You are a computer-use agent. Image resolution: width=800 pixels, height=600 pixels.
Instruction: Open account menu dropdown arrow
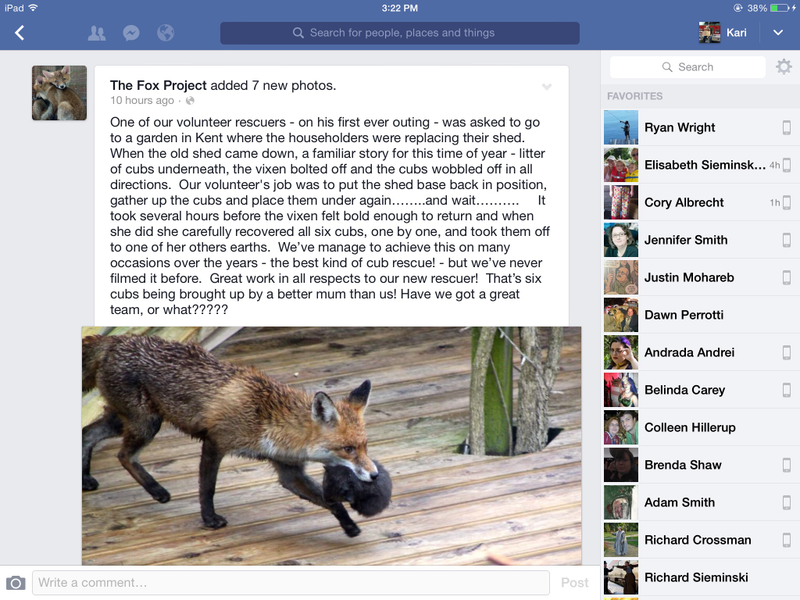[778, 33]
